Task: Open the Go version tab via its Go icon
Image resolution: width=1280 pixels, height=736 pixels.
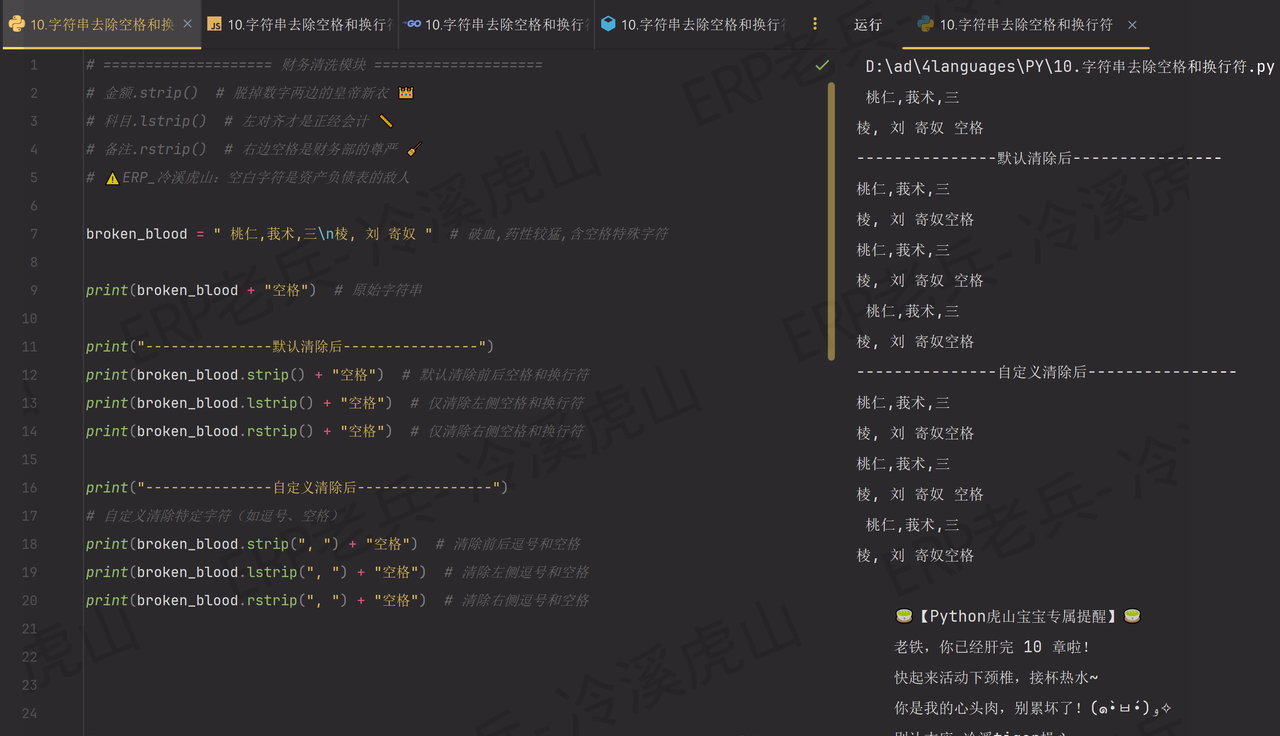Action: (411, 24)
